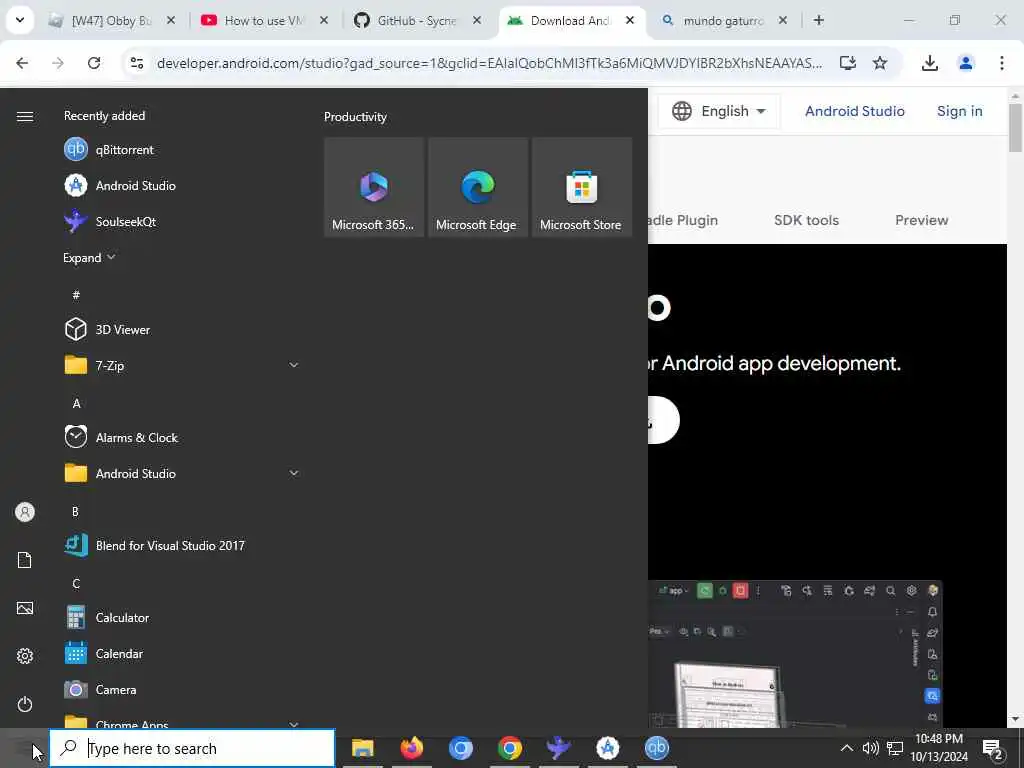Switch to Google Chrome on the taskbar
Screen dimensions: 1024x768
point(509,748)
